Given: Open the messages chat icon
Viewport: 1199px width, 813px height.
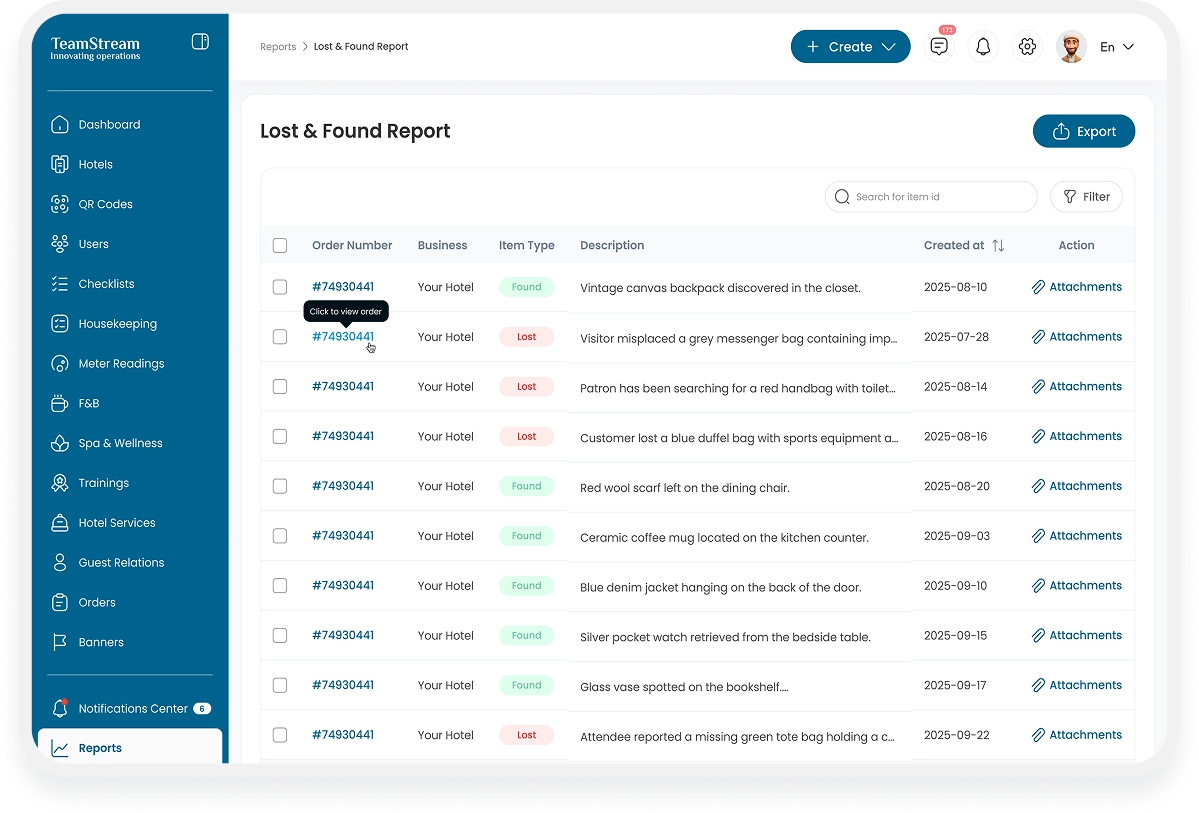Looking at the screenshot, I should 938,47.
